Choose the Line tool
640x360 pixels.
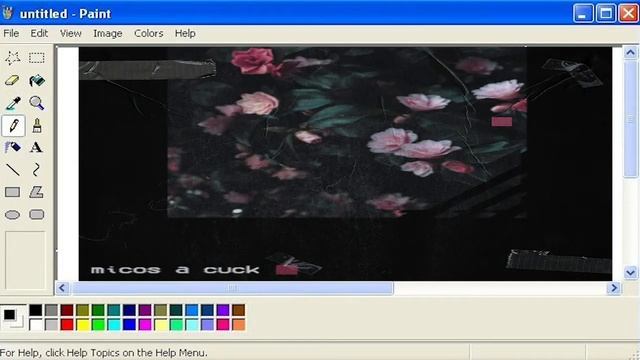(x=13, y=169)
